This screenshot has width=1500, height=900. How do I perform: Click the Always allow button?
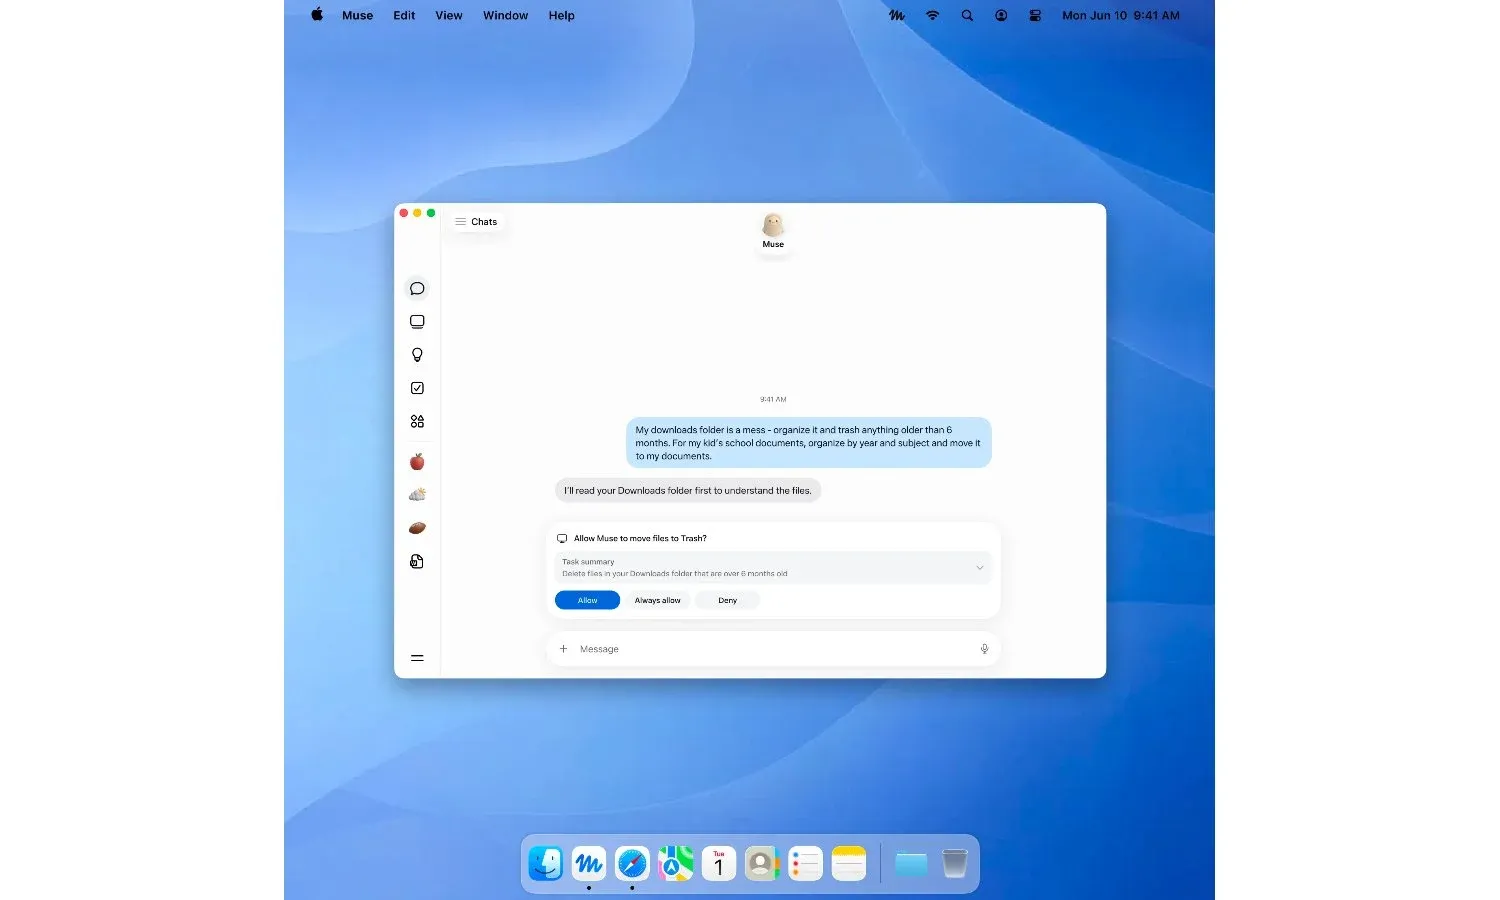(x=657, y=600)
